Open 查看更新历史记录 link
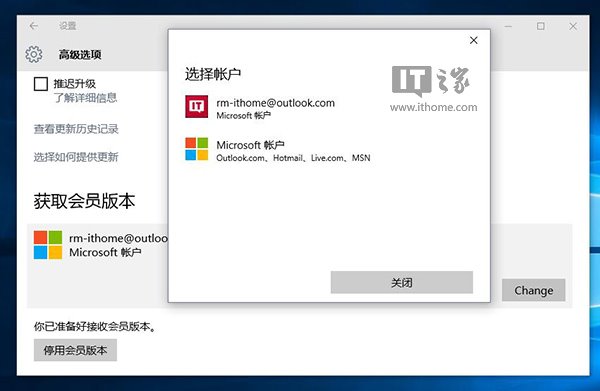This screenshot has width=600, height=391. click(76, 129)
